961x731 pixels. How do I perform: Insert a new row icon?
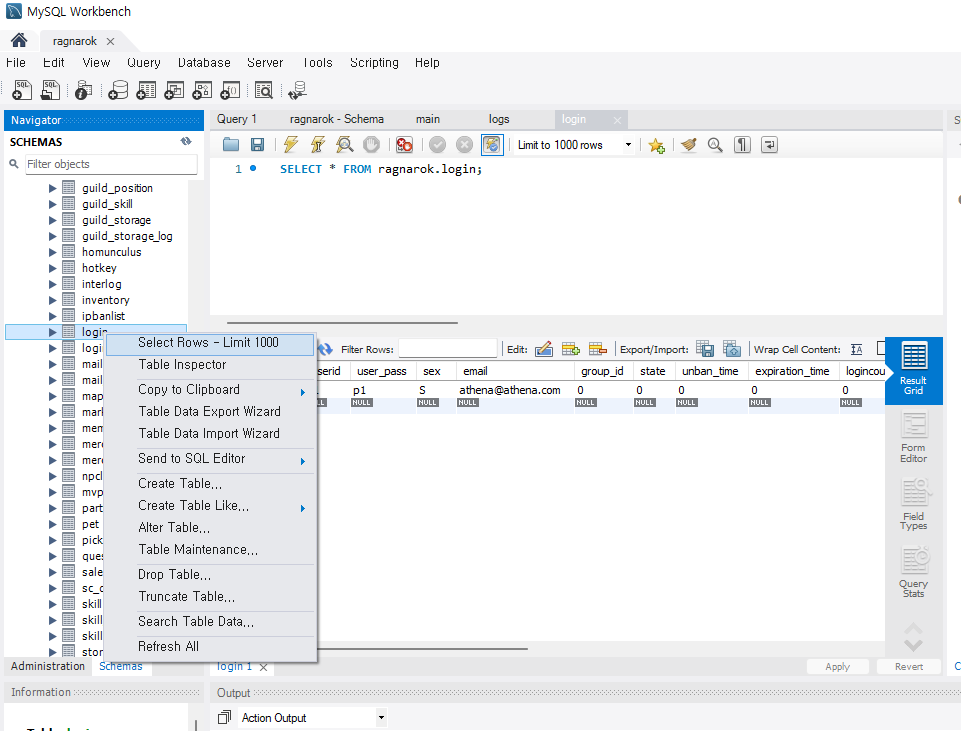tap(571, 349)
